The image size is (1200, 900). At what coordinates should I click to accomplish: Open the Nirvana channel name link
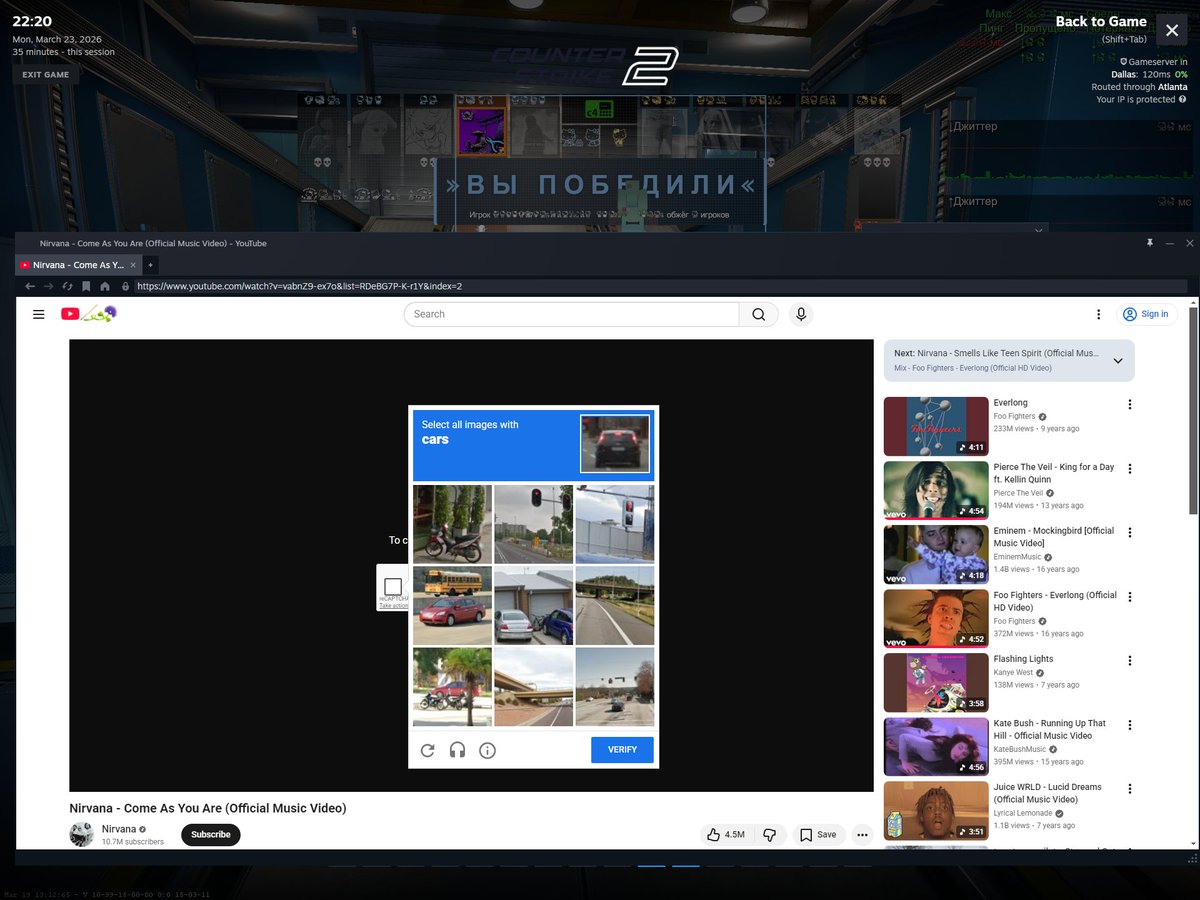119,829
